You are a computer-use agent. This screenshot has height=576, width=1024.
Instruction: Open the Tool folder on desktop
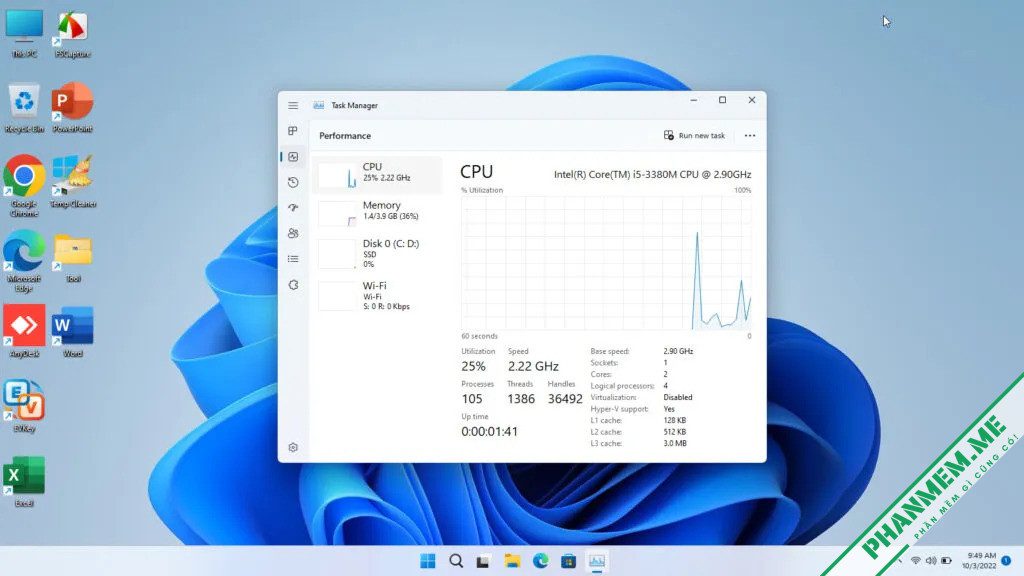(x=72, y=257)
